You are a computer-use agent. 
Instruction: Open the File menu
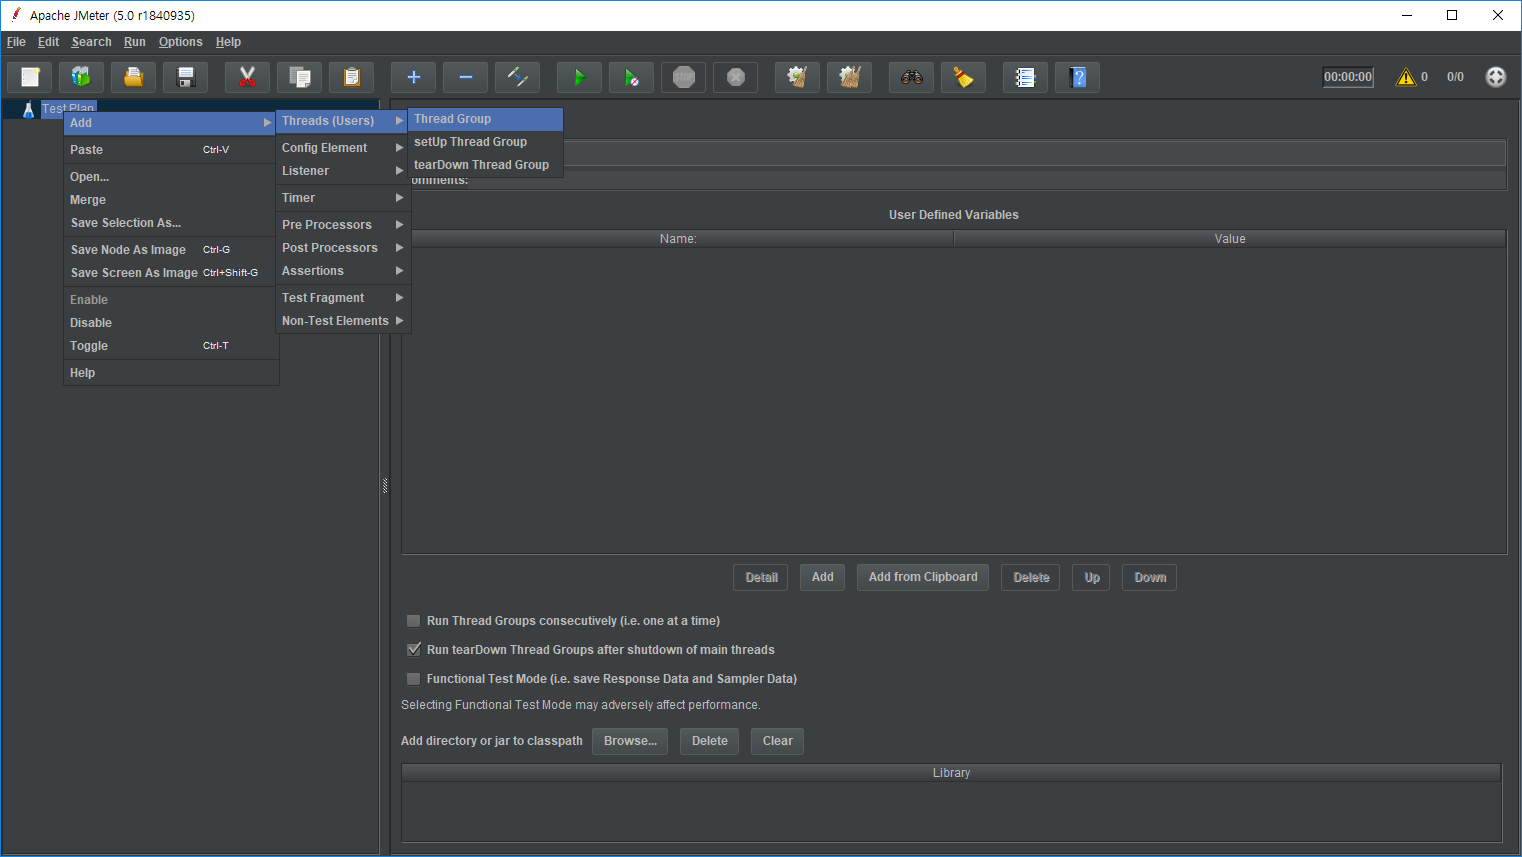(16, 42)
